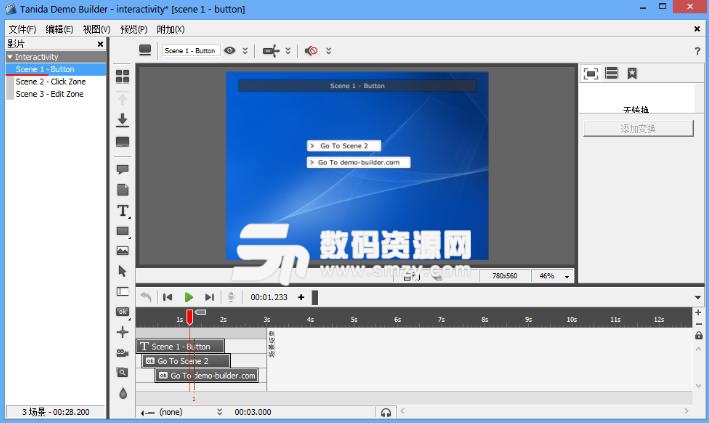Select Scene 1 - Button in scene list

click(x=56, y=69)
